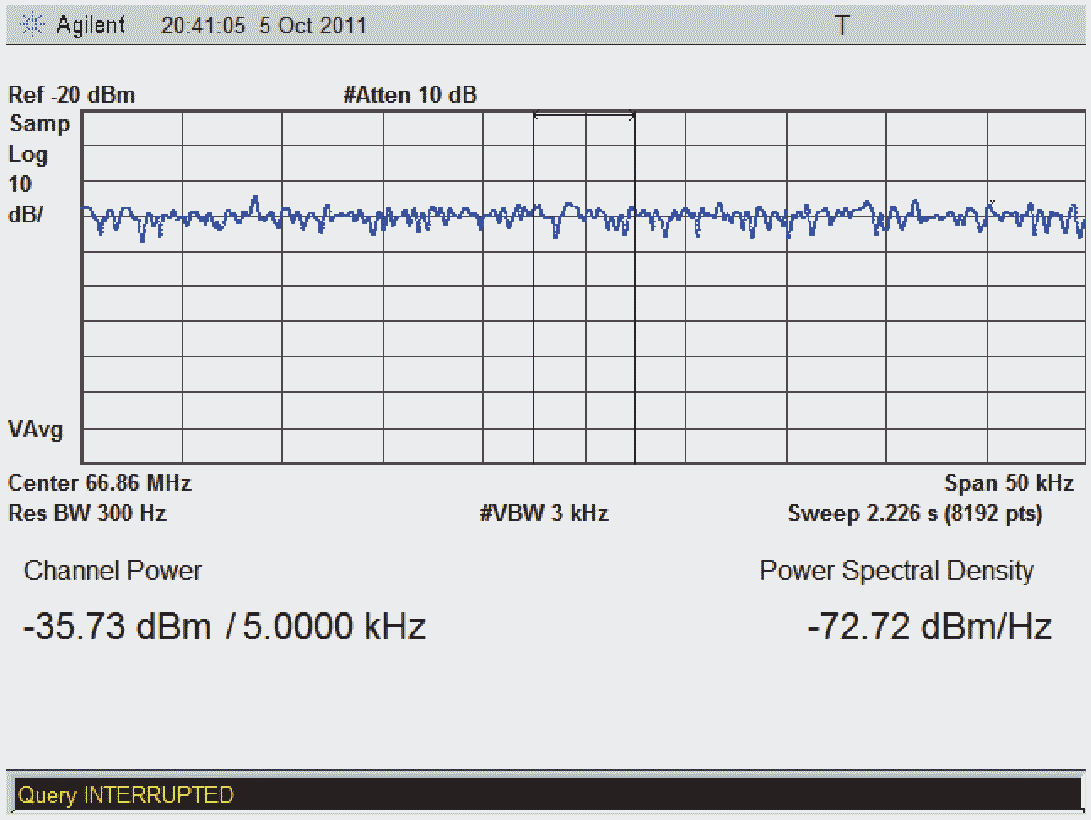Click the -72.72 dBm/Hz density value
1091x820 pixels.
(x=929, y=627)
